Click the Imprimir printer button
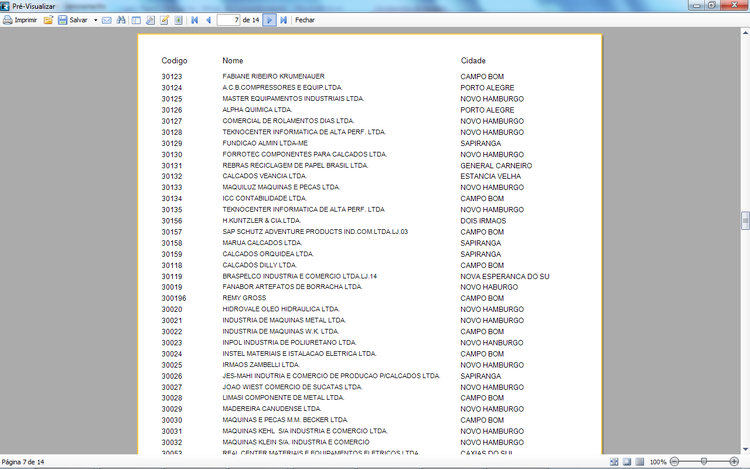This screenshot has height=469, width=750. (20, 20)
